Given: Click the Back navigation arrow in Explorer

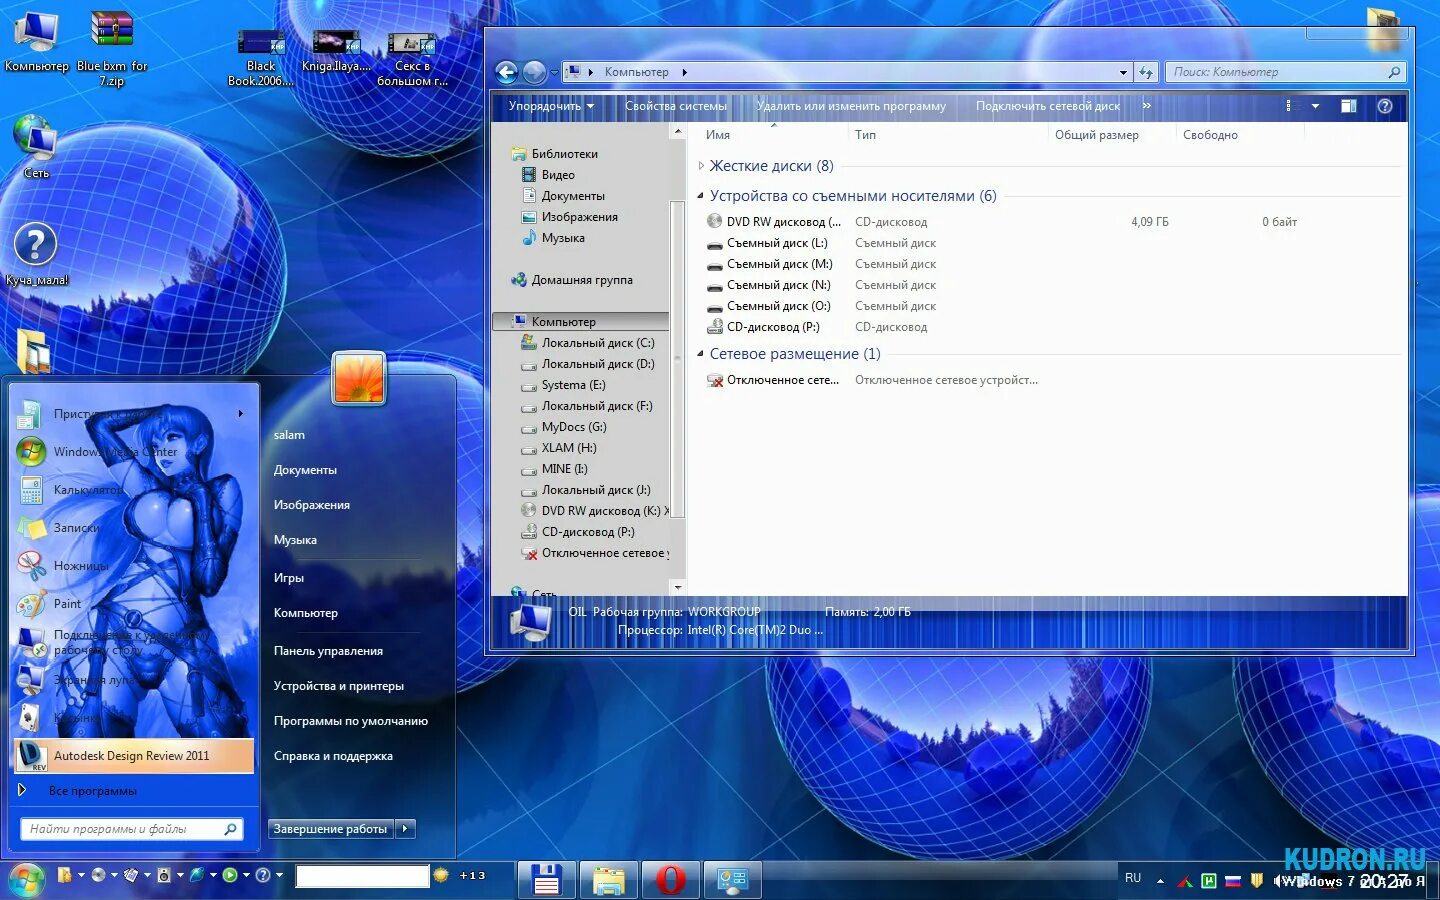Looking at the screenshot, I should pyautogui.click(x=507, y=72).
